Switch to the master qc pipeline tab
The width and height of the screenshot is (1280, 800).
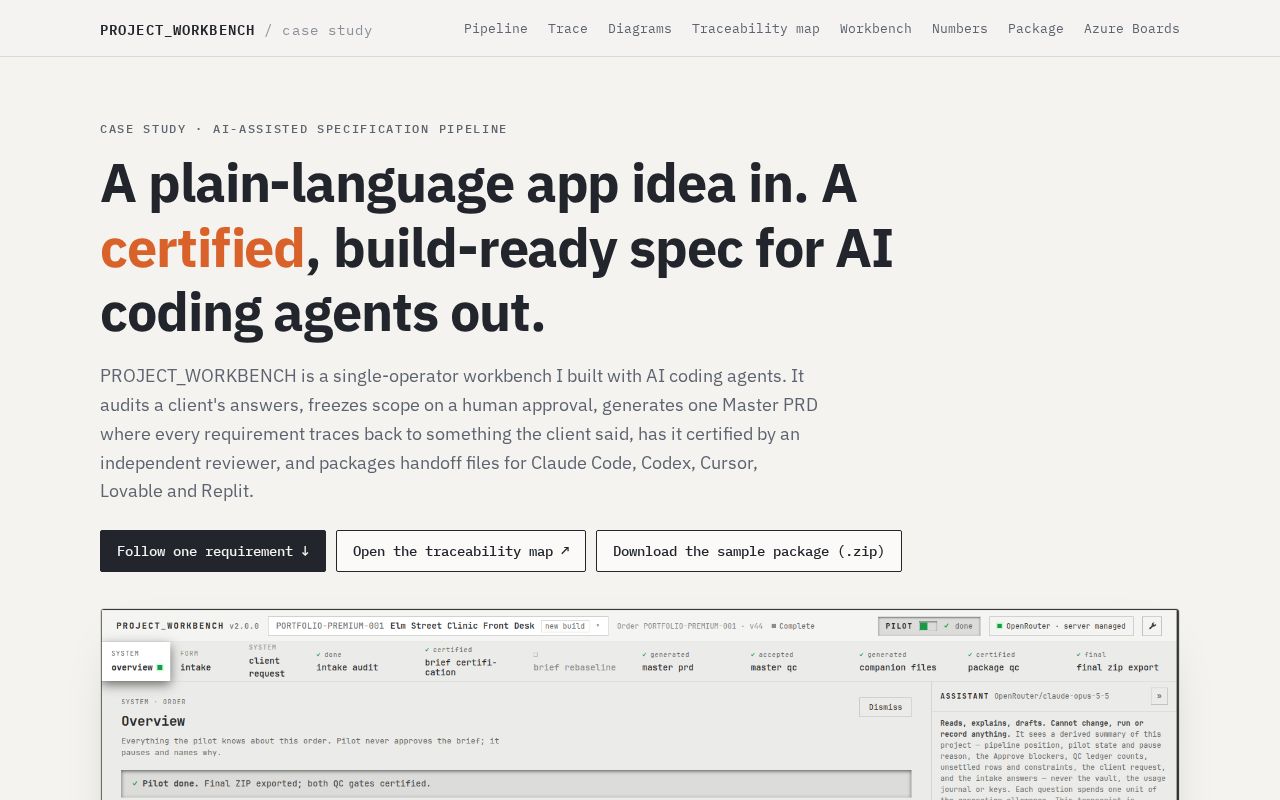coord(775,661)
